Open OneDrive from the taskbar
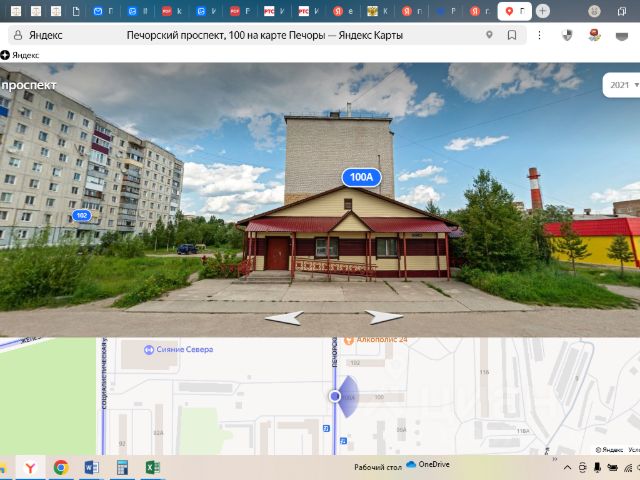Image resolution: width=640 pixels, height=480 pixels. point(428,464)
